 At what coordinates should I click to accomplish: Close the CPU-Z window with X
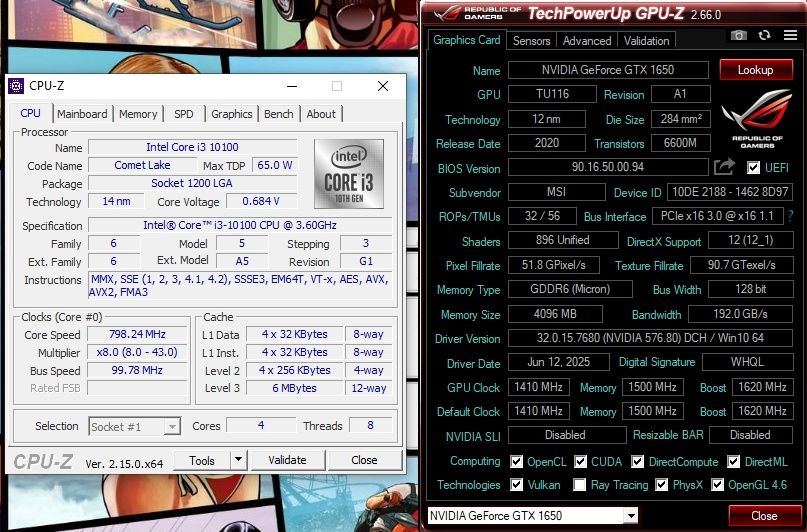point(383,86)
